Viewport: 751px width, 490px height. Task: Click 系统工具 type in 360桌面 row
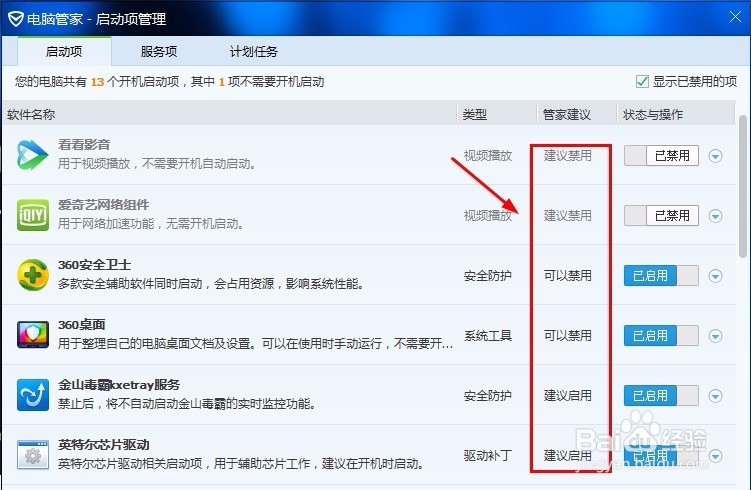pos(488,335)
